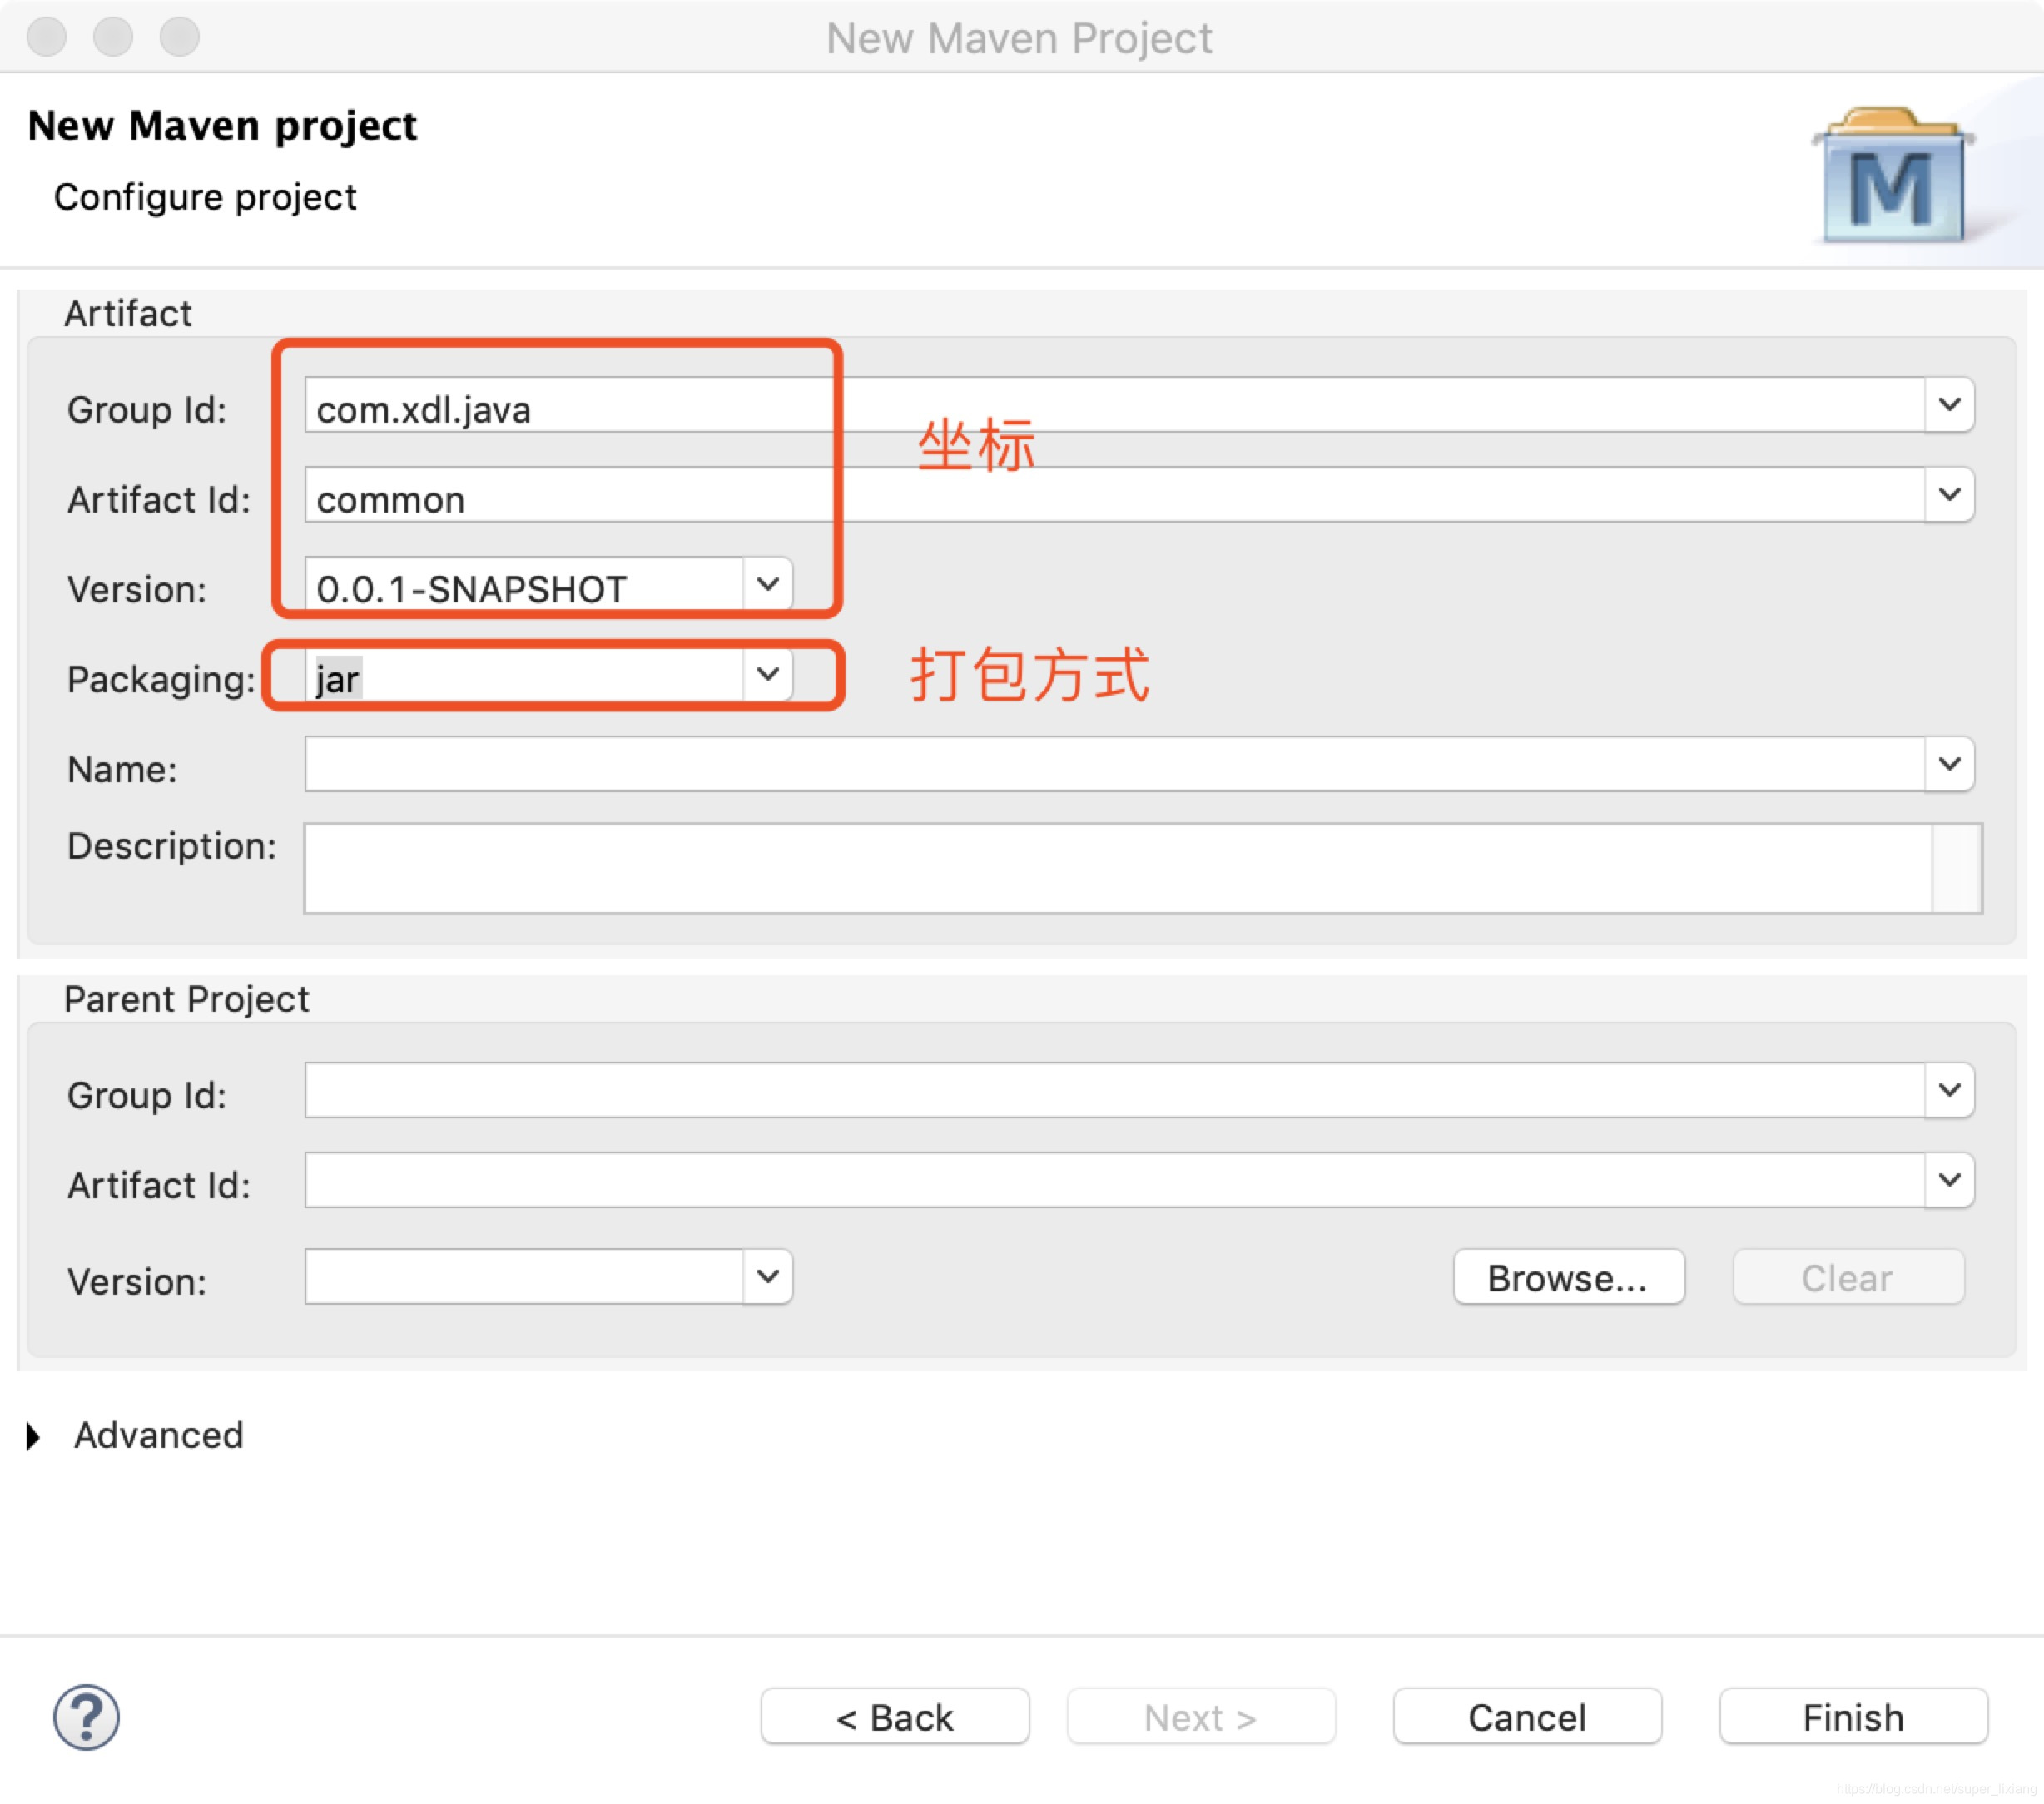The image size is (2044, 1804).
Task: Click the Description: label
Action: [171, 846]
